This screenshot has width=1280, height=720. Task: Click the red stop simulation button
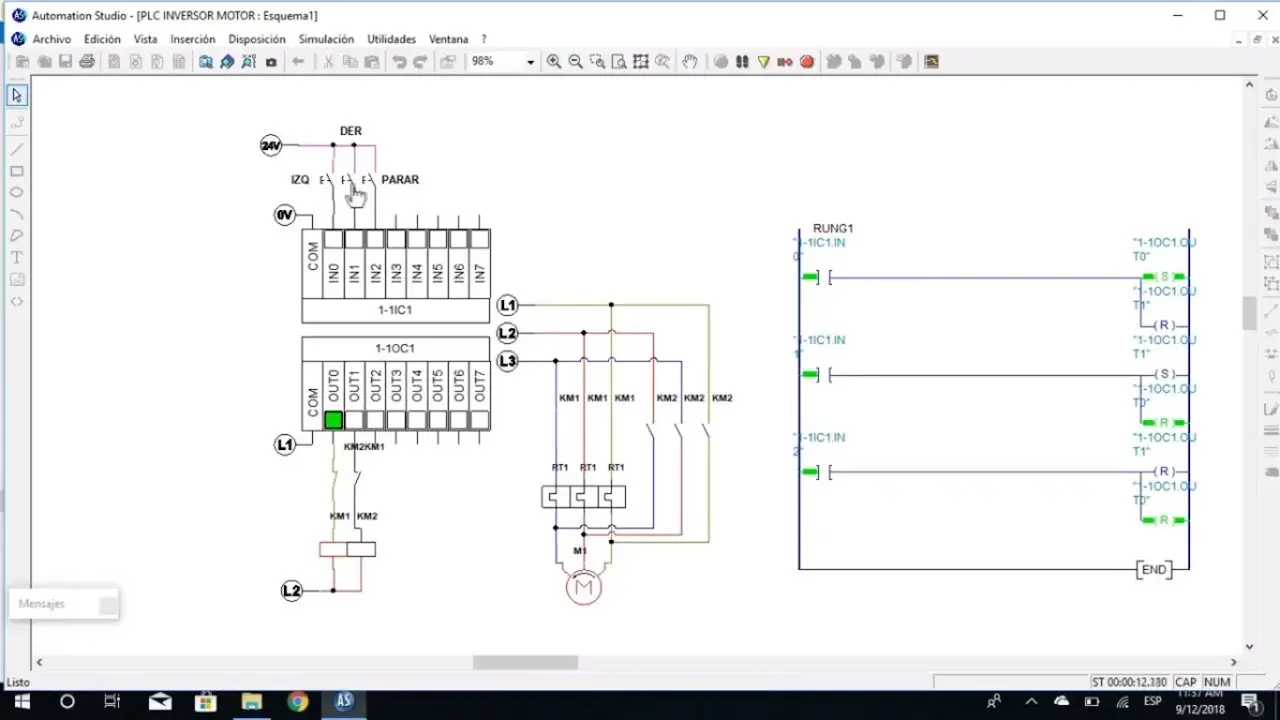pyautogui.click(x=807, y=62)
